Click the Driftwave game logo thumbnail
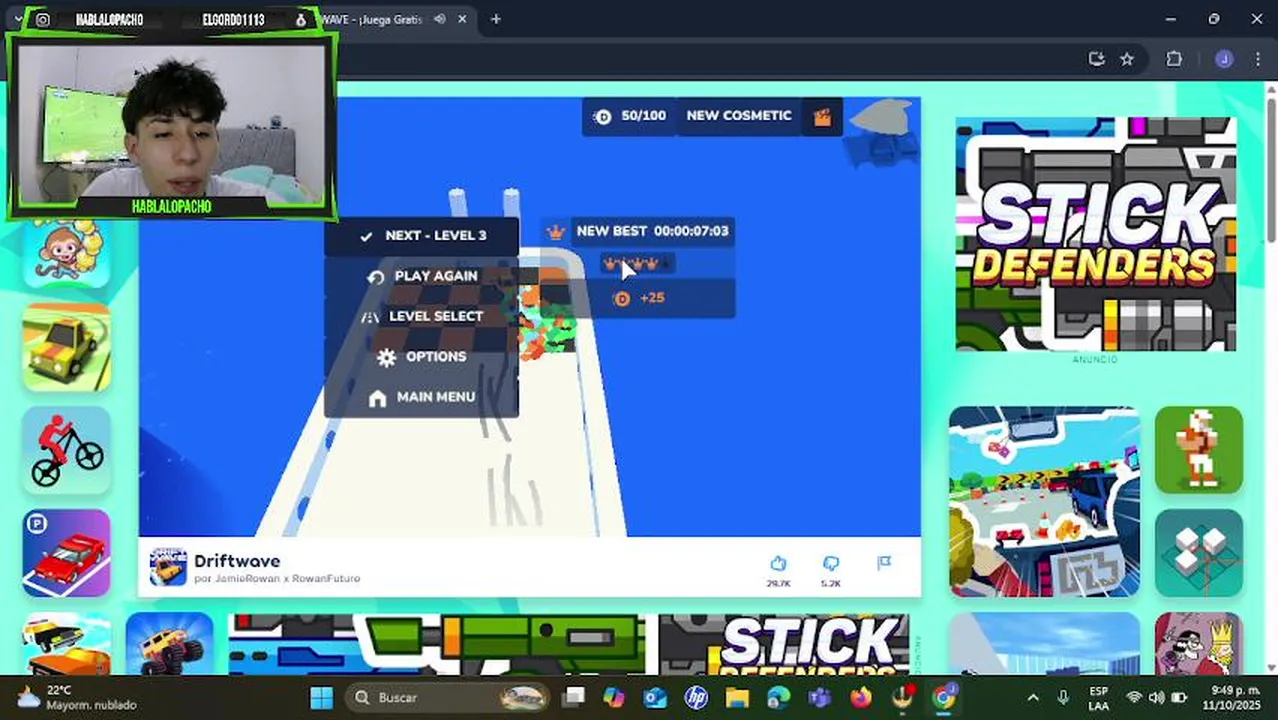The height and width of the screenshot is (720, 1278). (x=168, y=567)
